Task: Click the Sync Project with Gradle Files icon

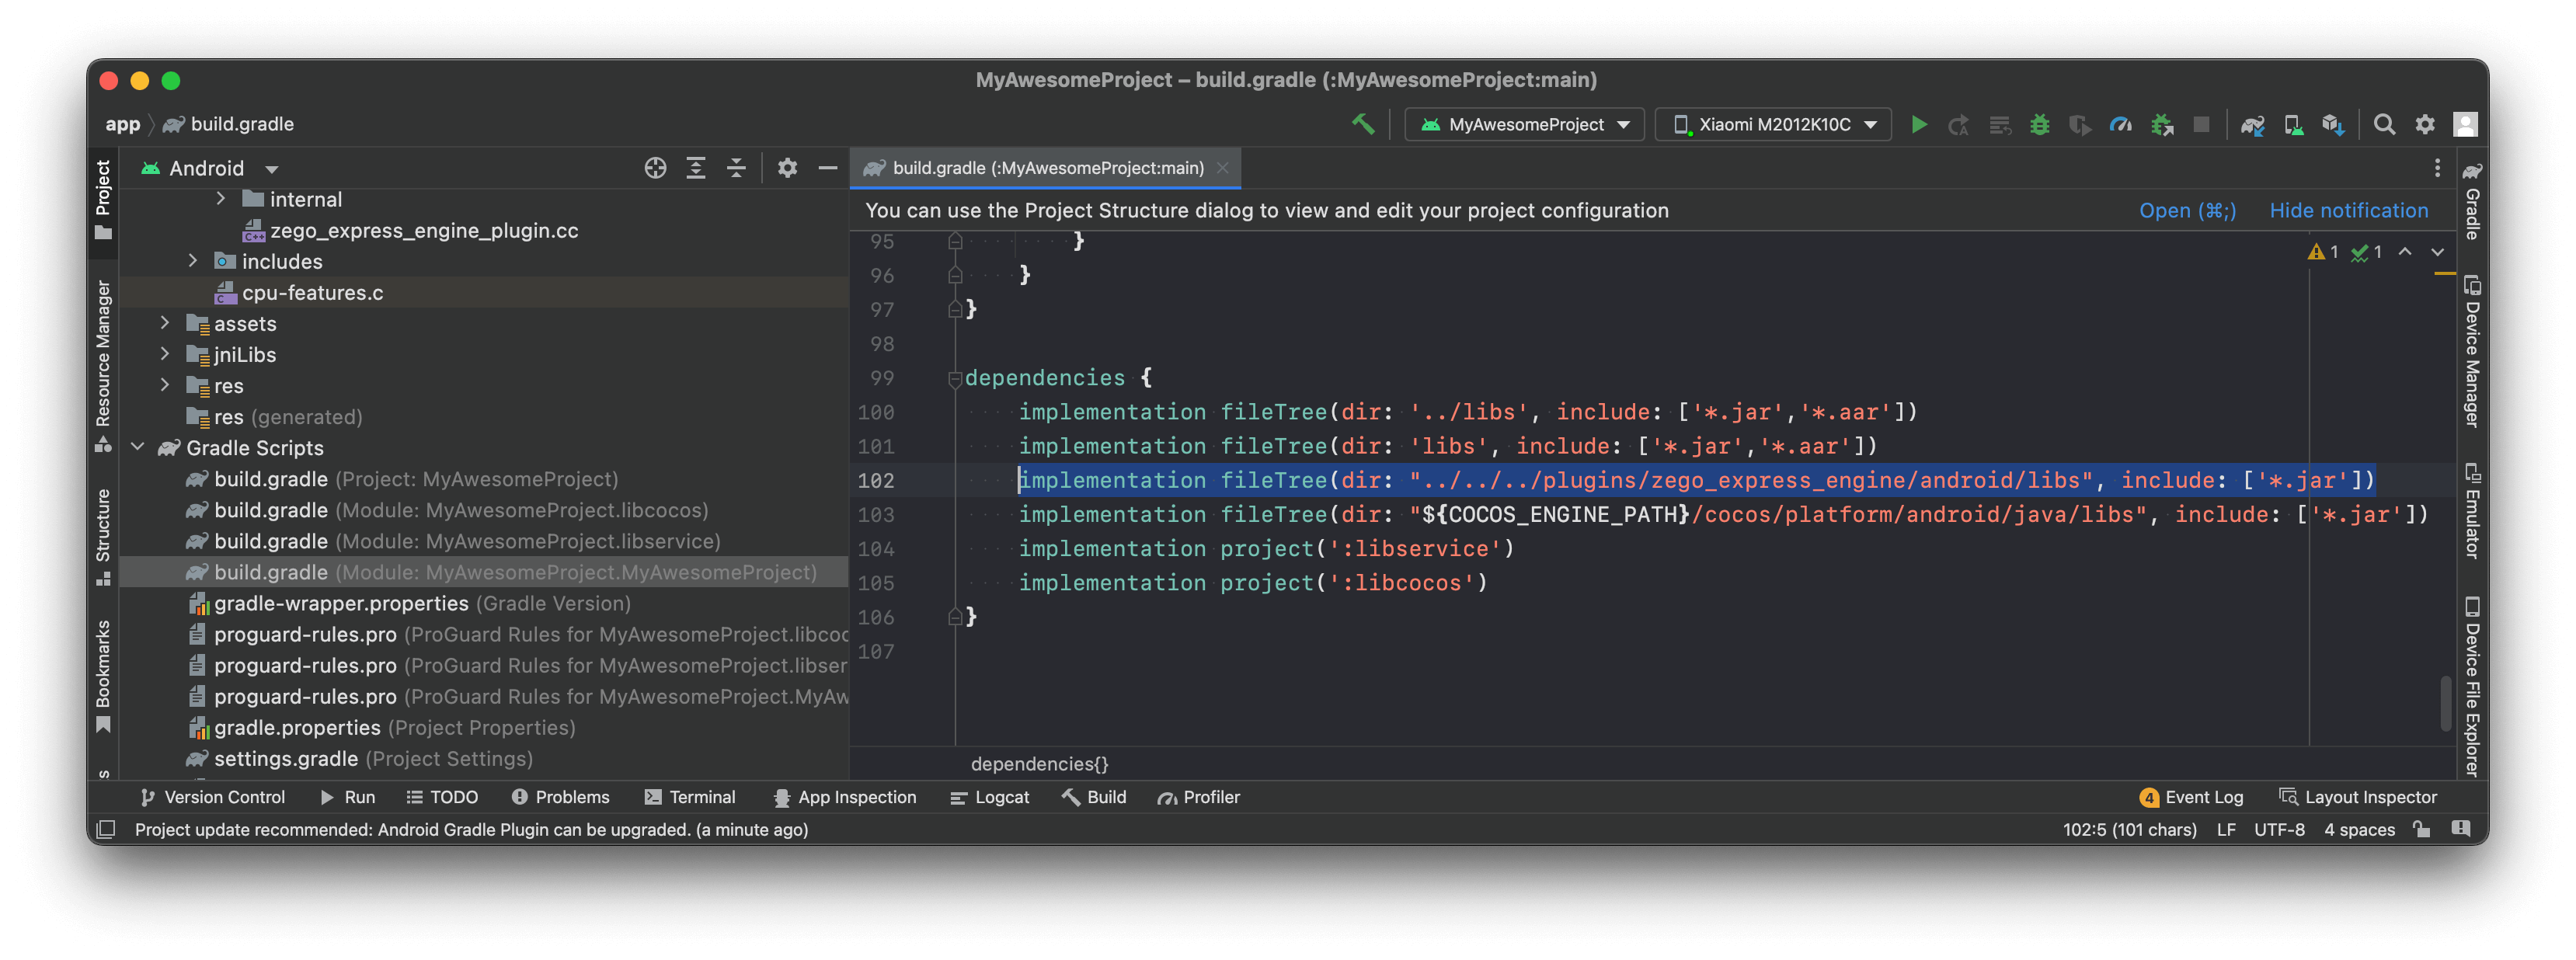Action: 2252,125
